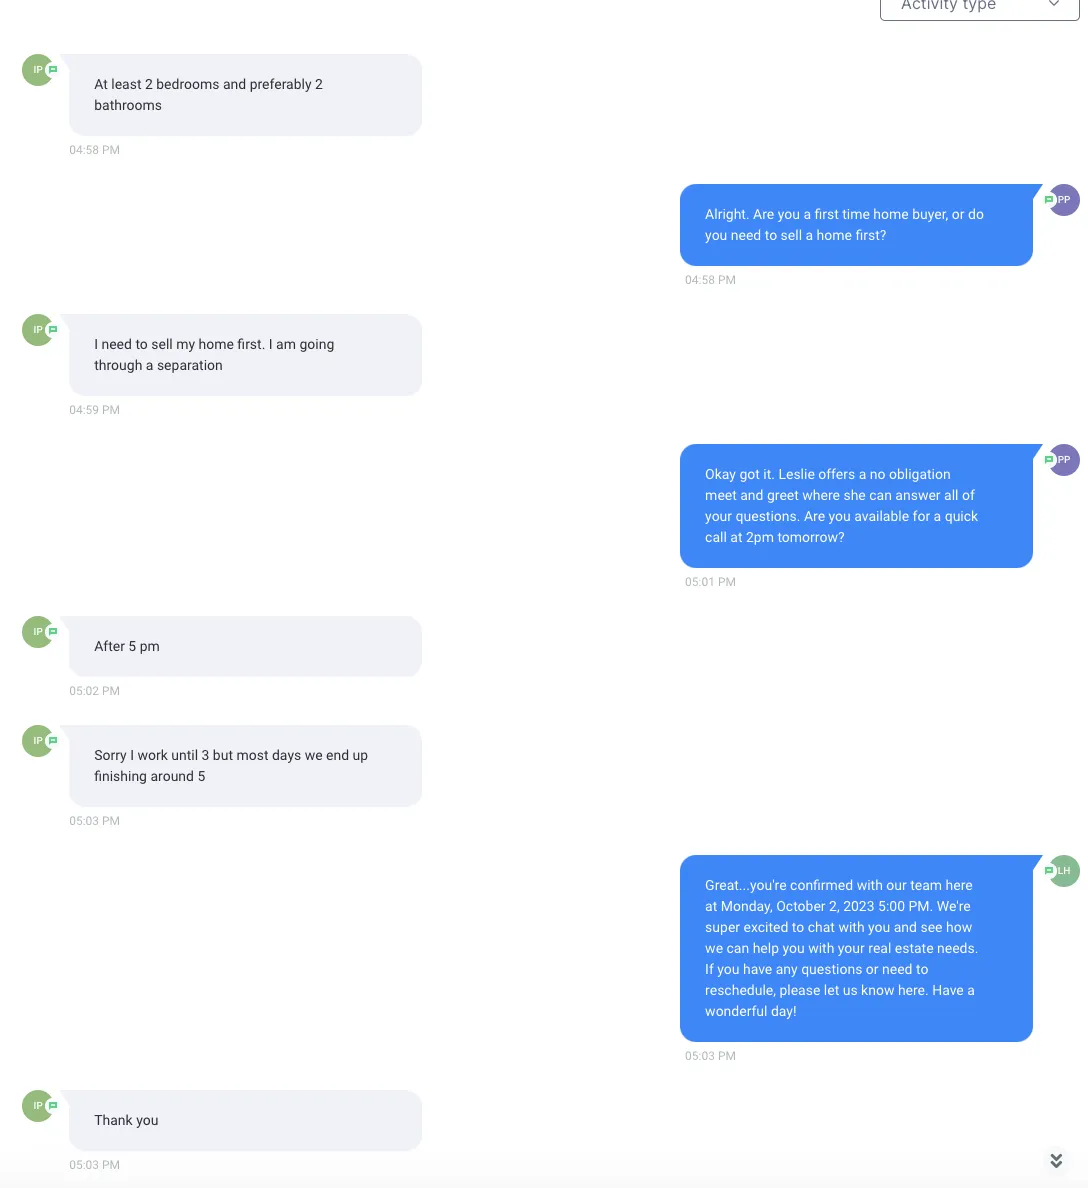The image size is (1088, 1188).
Task: Click the 05:01 PM timestamp
Action: [x=710, y=582]
